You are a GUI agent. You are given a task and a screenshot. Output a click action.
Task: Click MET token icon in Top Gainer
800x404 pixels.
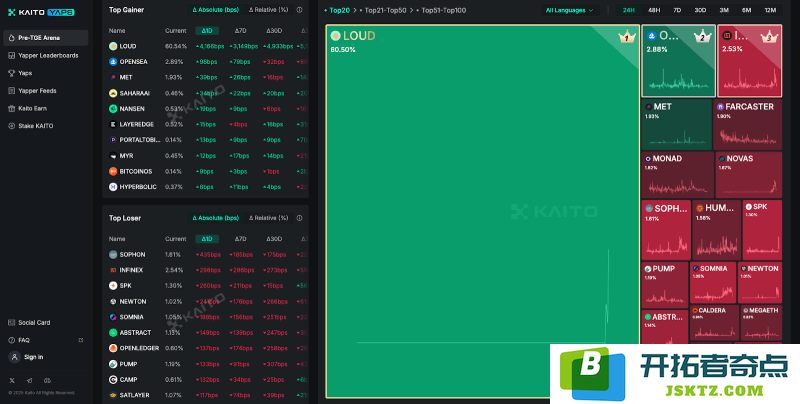click(113, 78)
